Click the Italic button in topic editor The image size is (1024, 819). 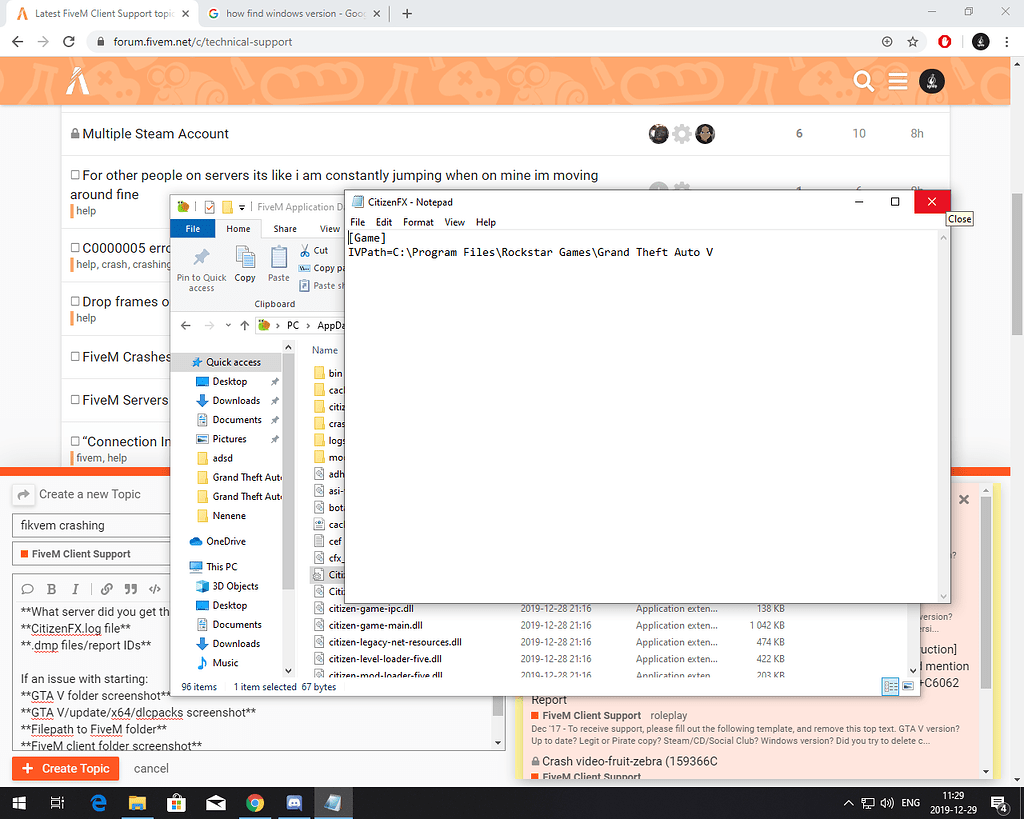[x=75, y=589]
